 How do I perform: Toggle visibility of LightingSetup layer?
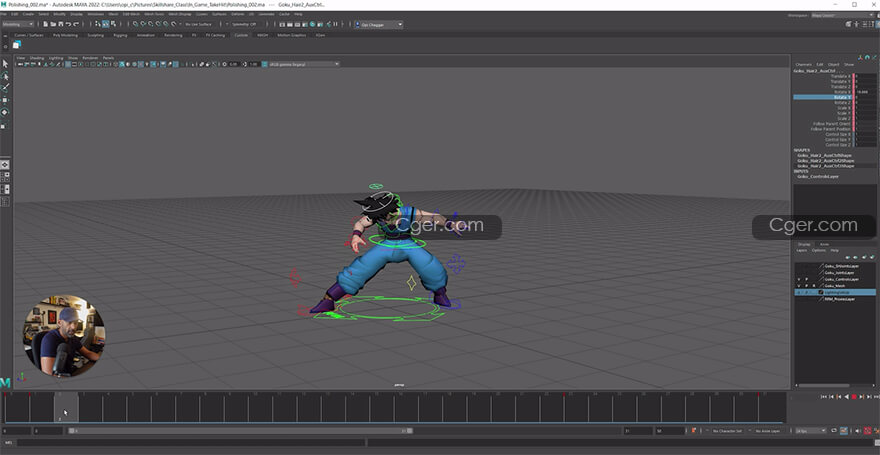point(798,292)
